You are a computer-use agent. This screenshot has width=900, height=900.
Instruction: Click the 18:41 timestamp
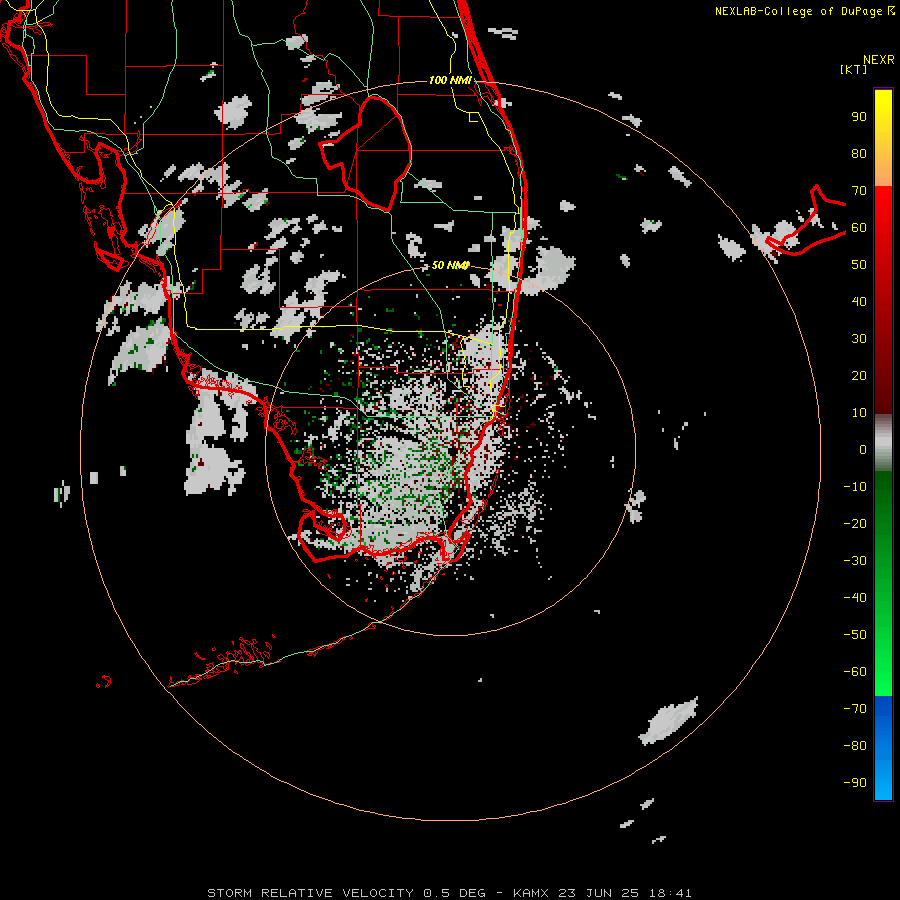coord(670,893)
